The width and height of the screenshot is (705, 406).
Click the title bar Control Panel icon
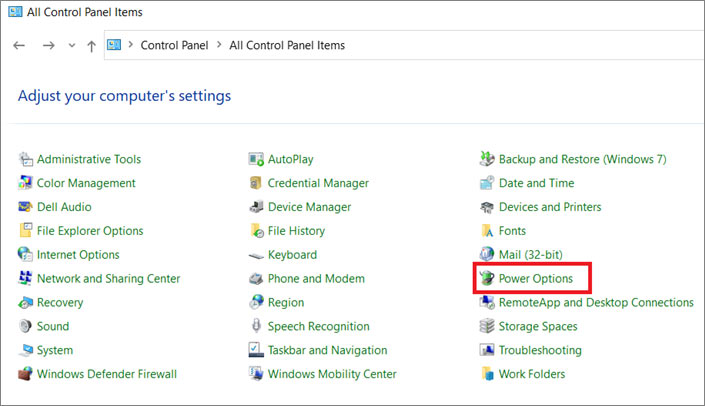pos(15,11)
